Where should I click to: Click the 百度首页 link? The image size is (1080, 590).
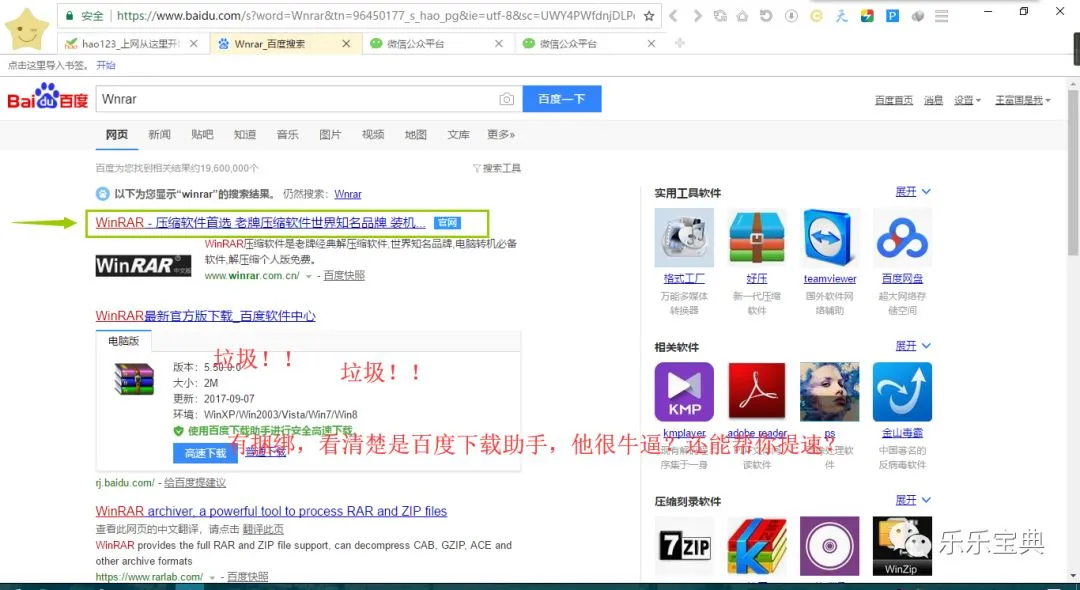coord(894,100)
